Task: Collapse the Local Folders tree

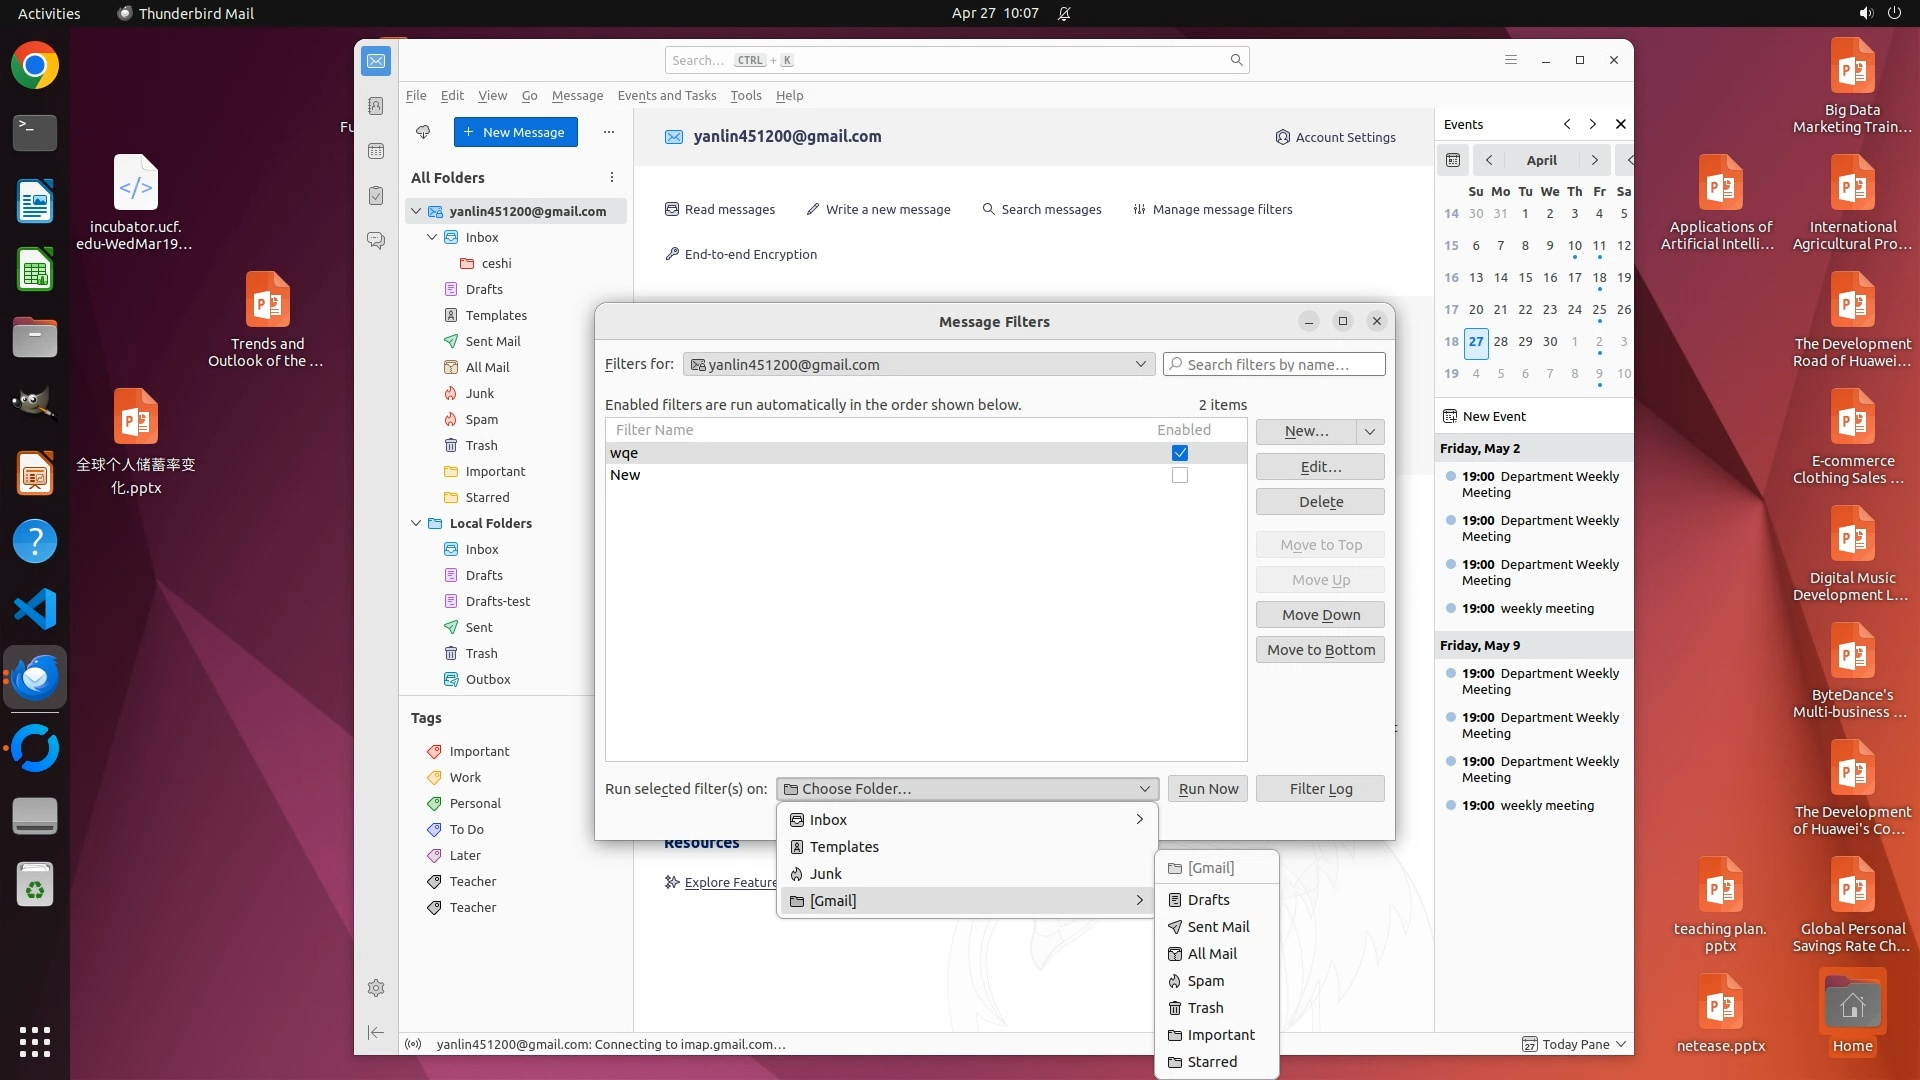Action: point(416,523)
